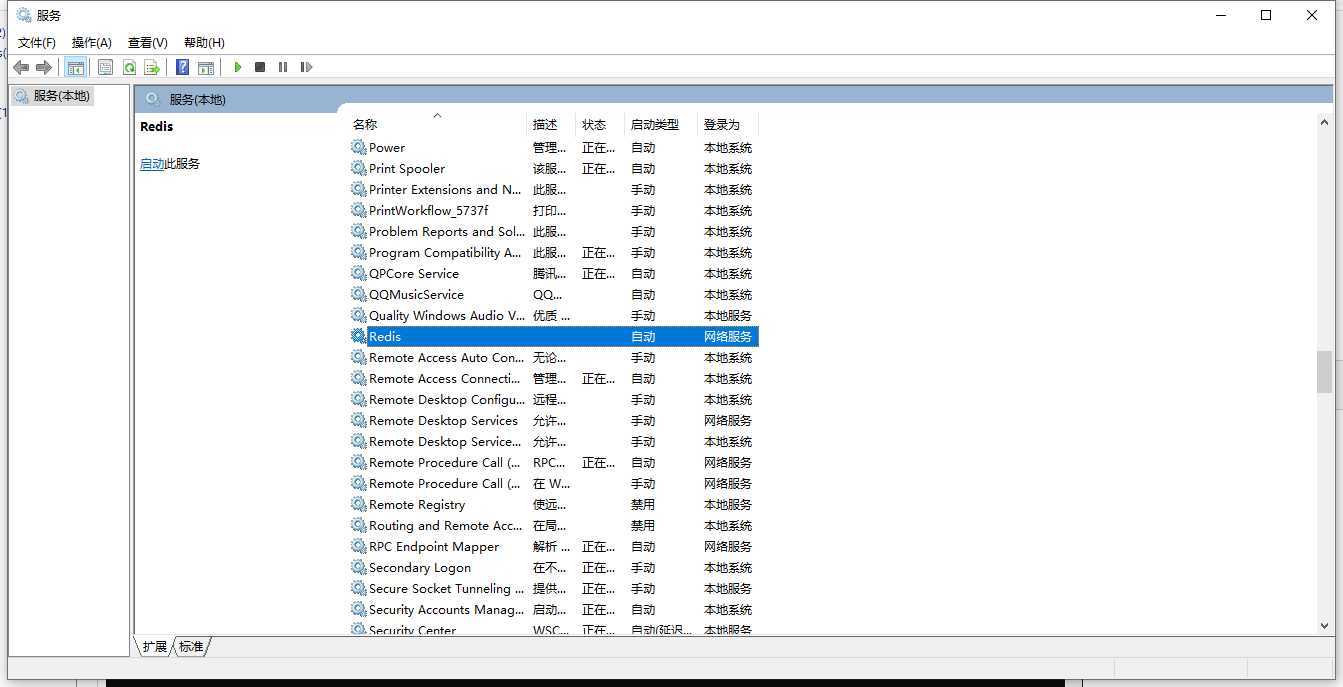The width and height of the screenshot is (1343, 687).
Task: Select the Secure Socket Tunneling service name
Action: point(446,588)
